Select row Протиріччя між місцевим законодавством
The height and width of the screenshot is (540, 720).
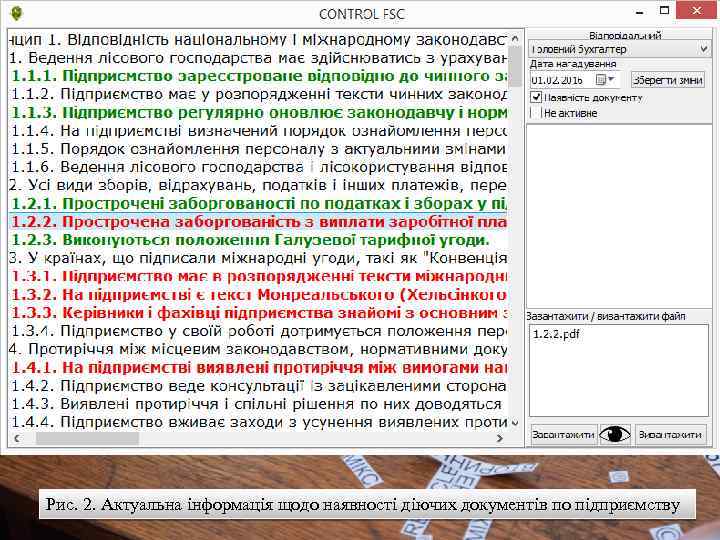coord(258,349)
